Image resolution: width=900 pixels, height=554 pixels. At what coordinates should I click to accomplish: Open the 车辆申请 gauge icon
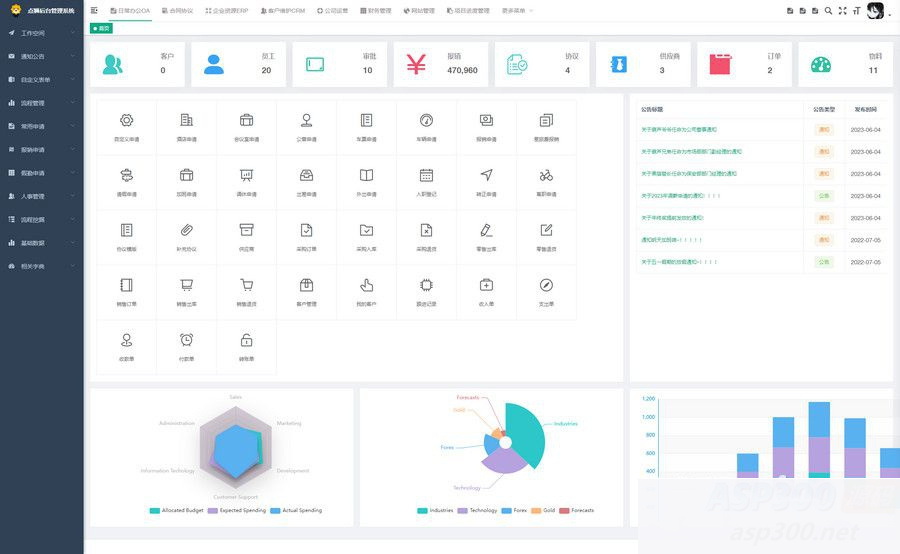pos(426,120)
